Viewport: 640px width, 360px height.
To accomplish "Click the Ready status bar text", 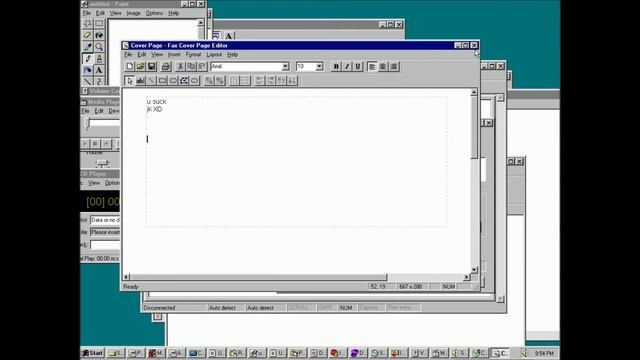I will tap(131, 287).
